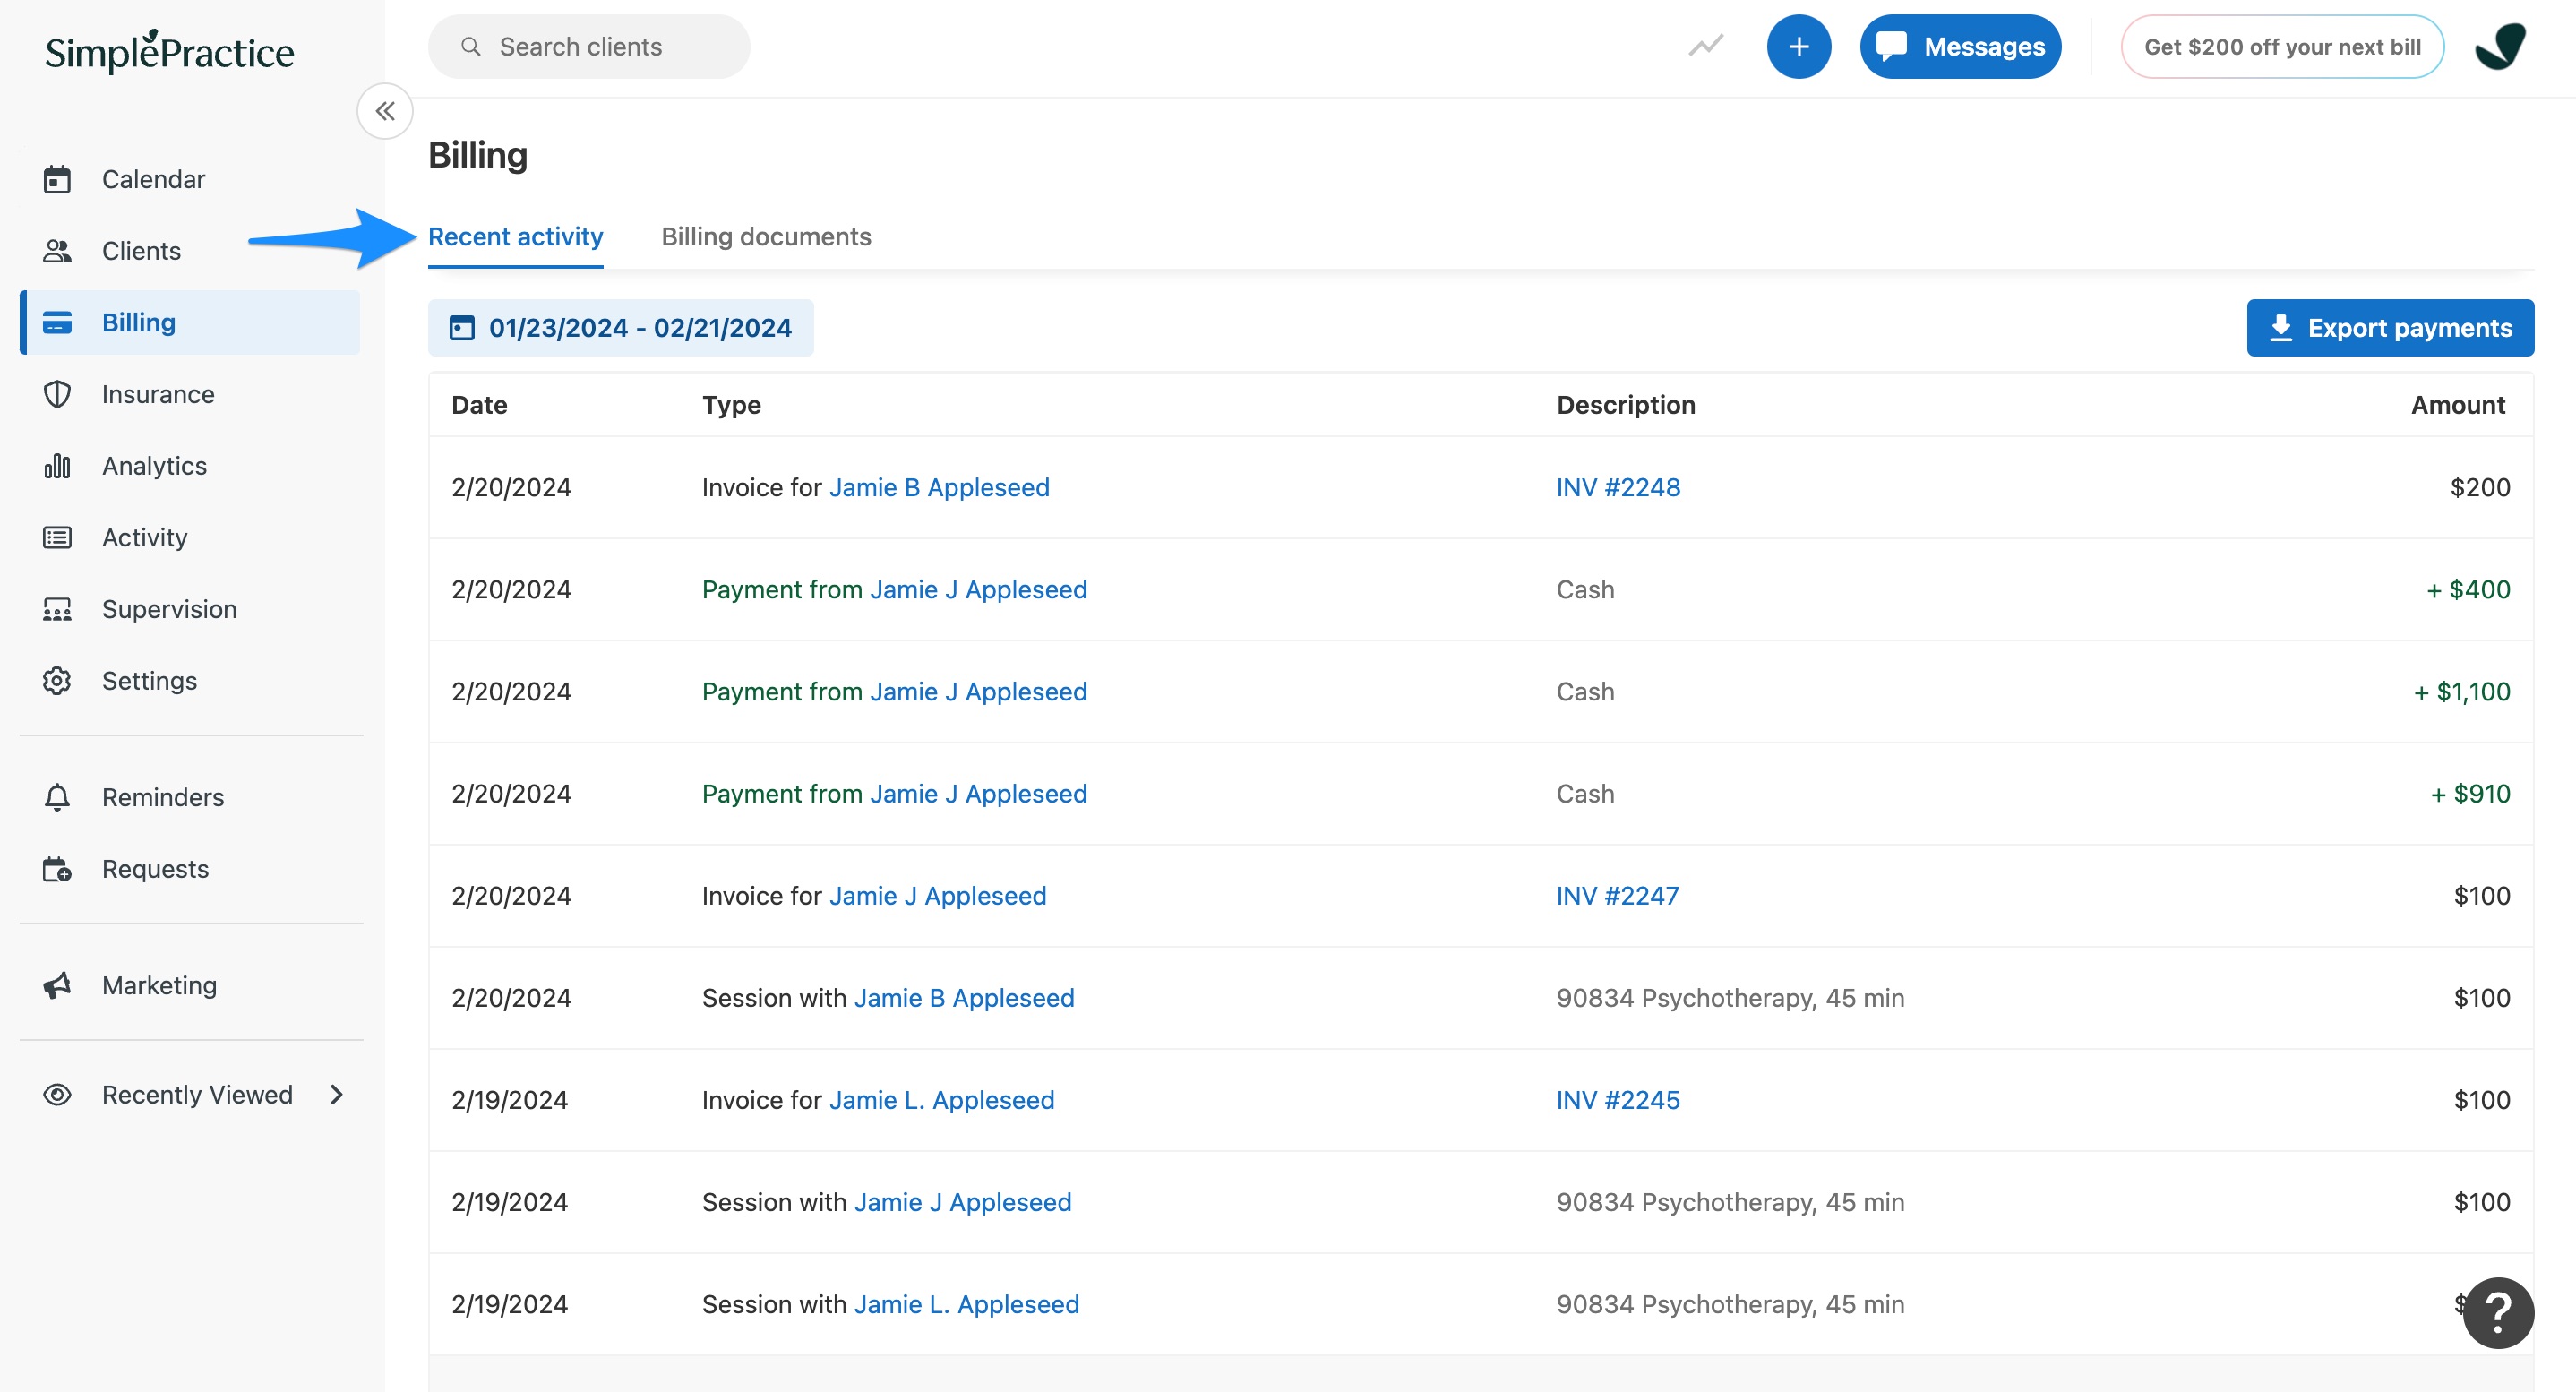This screenshot has width=2576, height=1392.
Task: Open the Activity list icon
Action: click(x=57, y=538)
